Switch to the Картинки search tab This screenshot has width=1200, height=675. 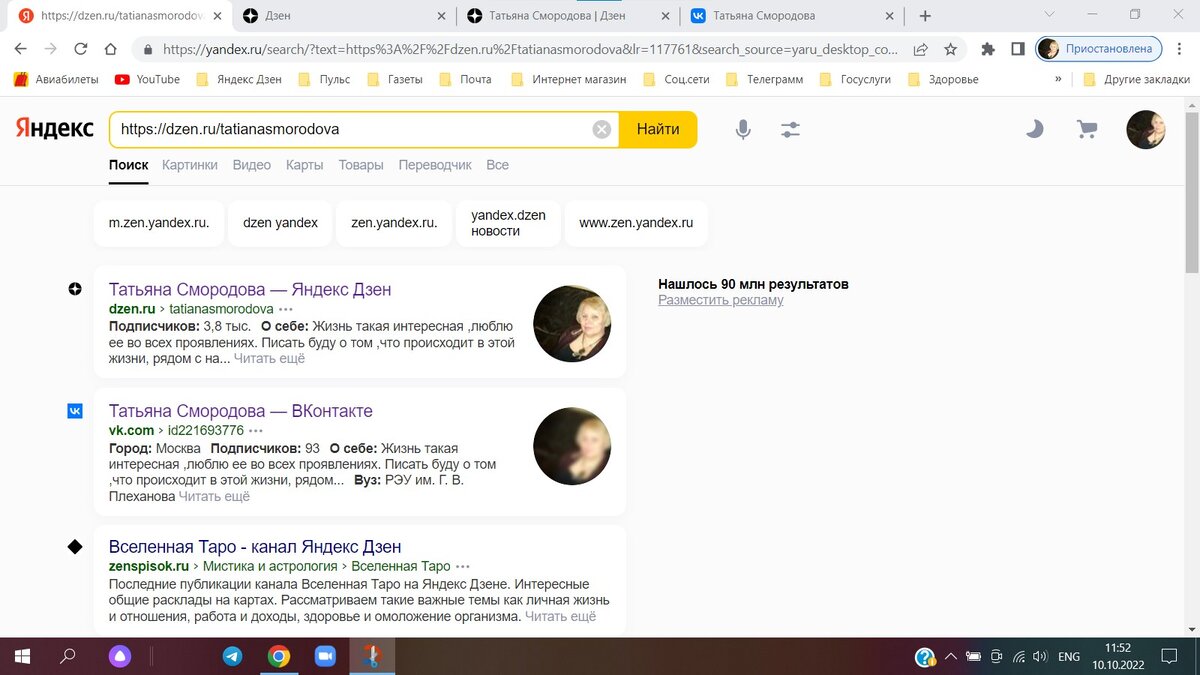click(x=190, y=165)
